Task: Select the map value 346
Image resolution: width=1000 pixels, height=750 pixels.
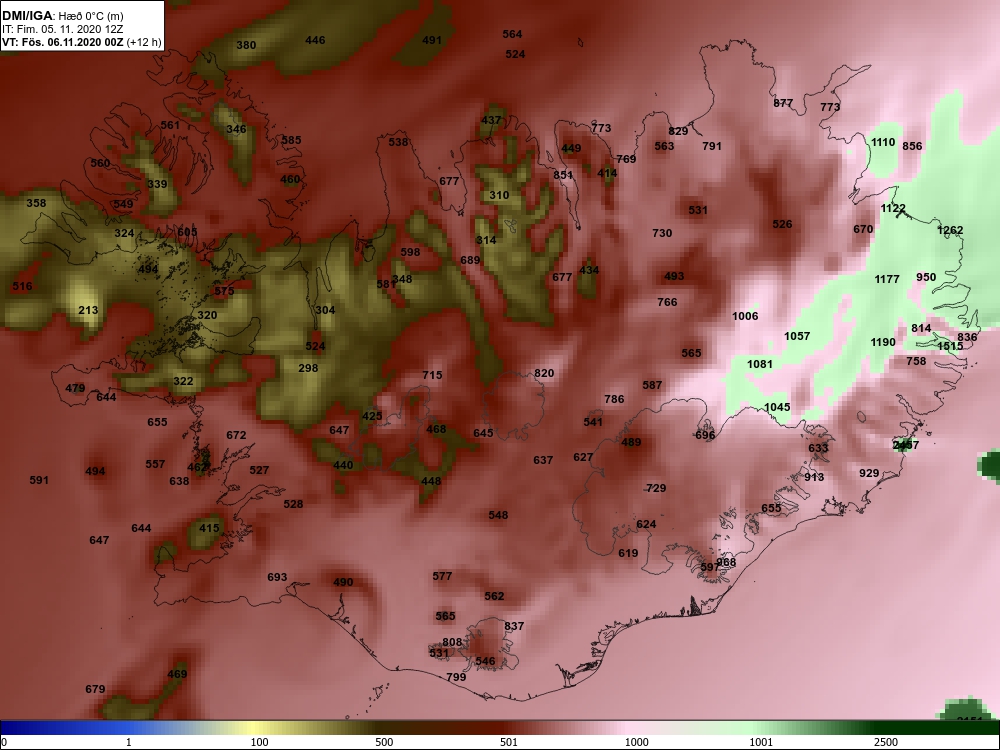Action: [x=236, y=129]
